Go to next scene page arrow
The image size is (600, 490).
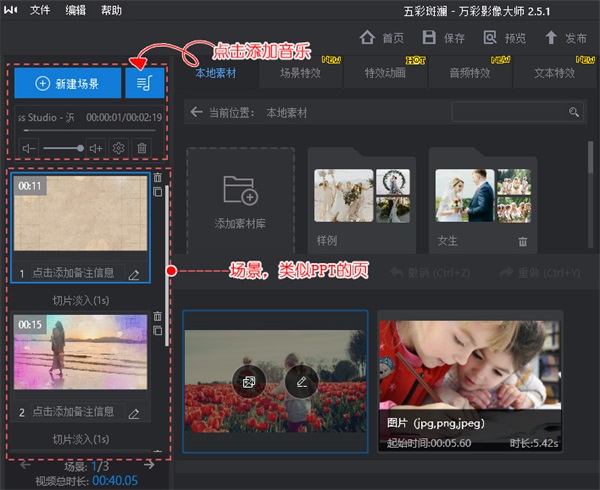149,464
